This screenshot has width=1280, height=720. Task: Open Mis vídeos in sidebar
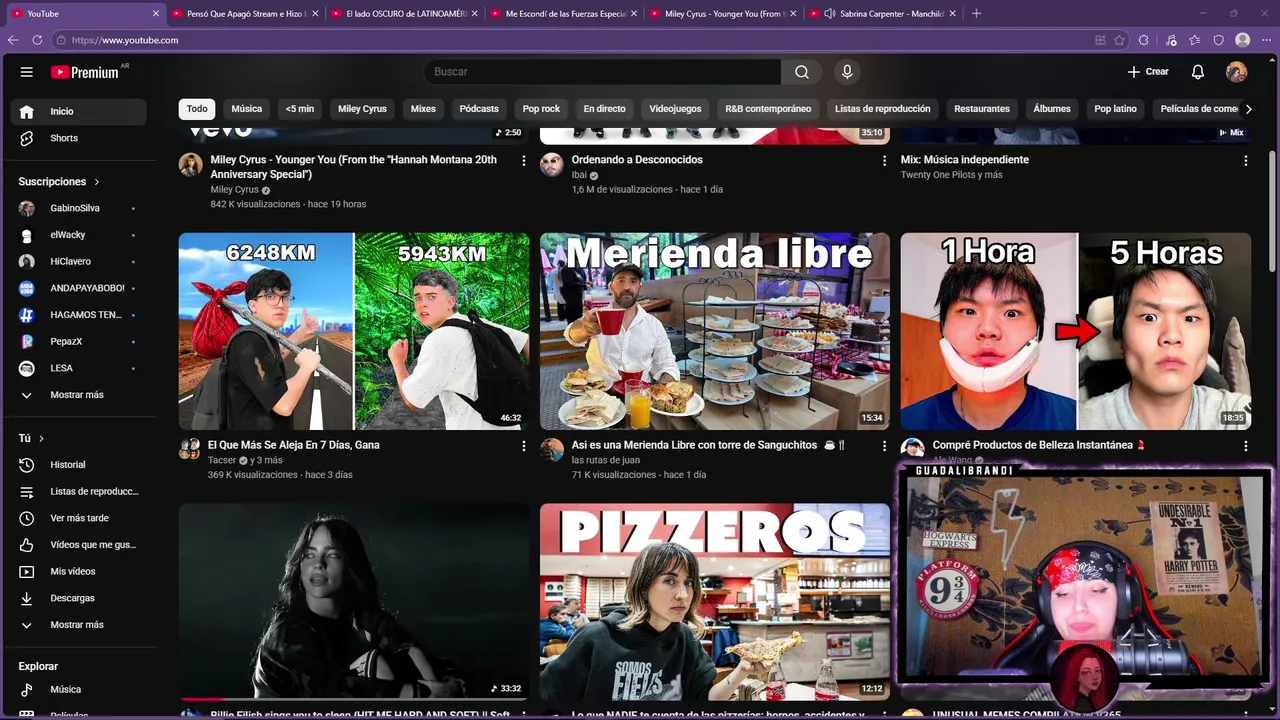coord(79,571)
